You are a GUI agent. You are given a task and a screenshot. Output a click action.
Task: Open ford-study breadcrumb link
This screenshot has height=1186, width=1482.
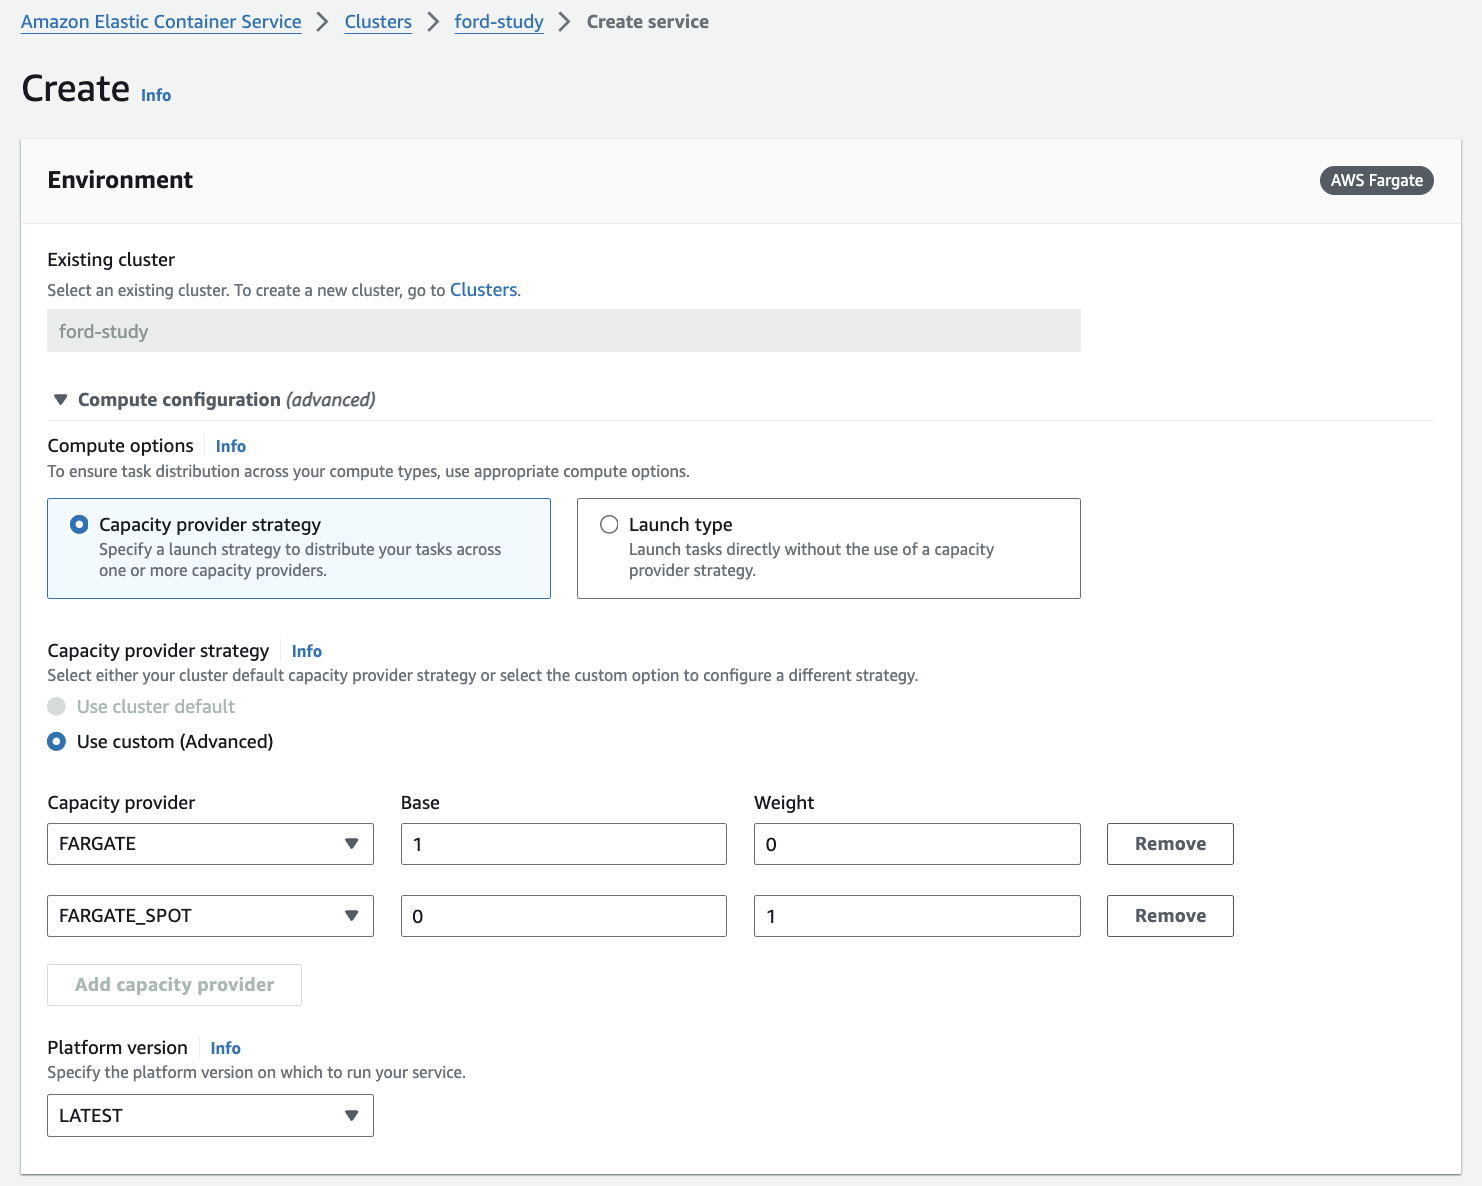[499, 22]
